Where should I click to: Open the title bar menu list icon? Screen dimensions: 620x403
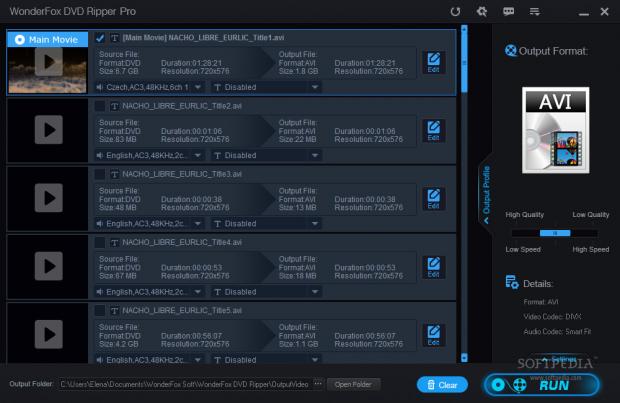[x=536, y=11]
